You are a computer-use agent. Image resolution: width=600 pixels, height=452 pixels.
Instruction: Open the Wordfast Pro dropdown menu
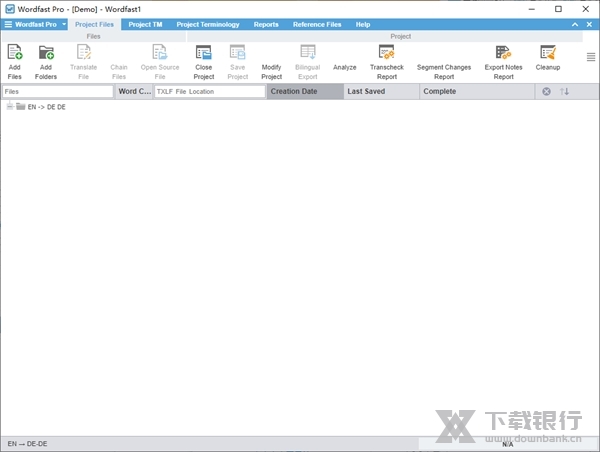[x=36, y=24]
